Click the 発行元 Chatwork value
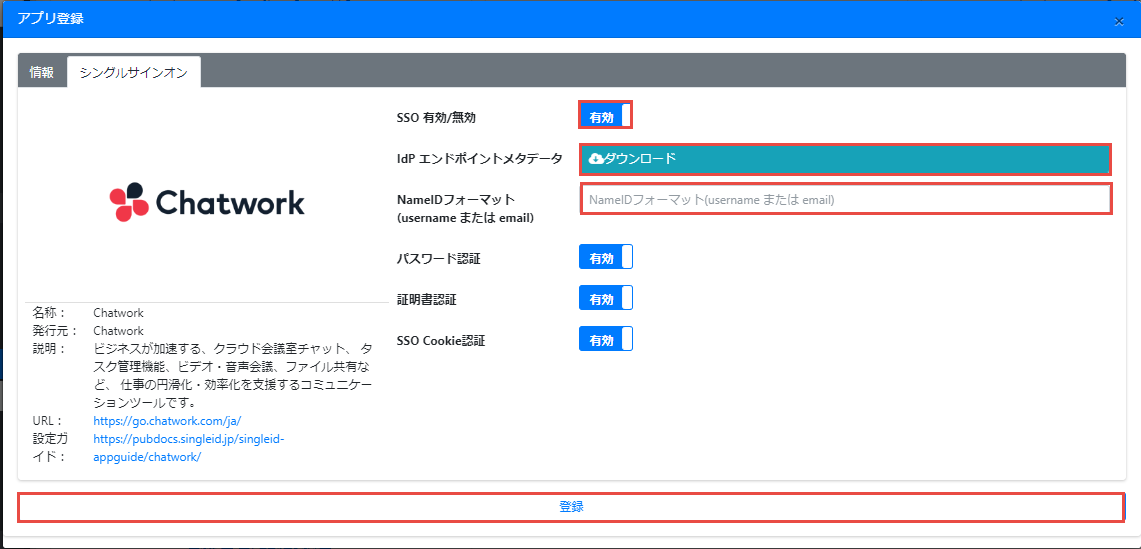 point(118,331)
